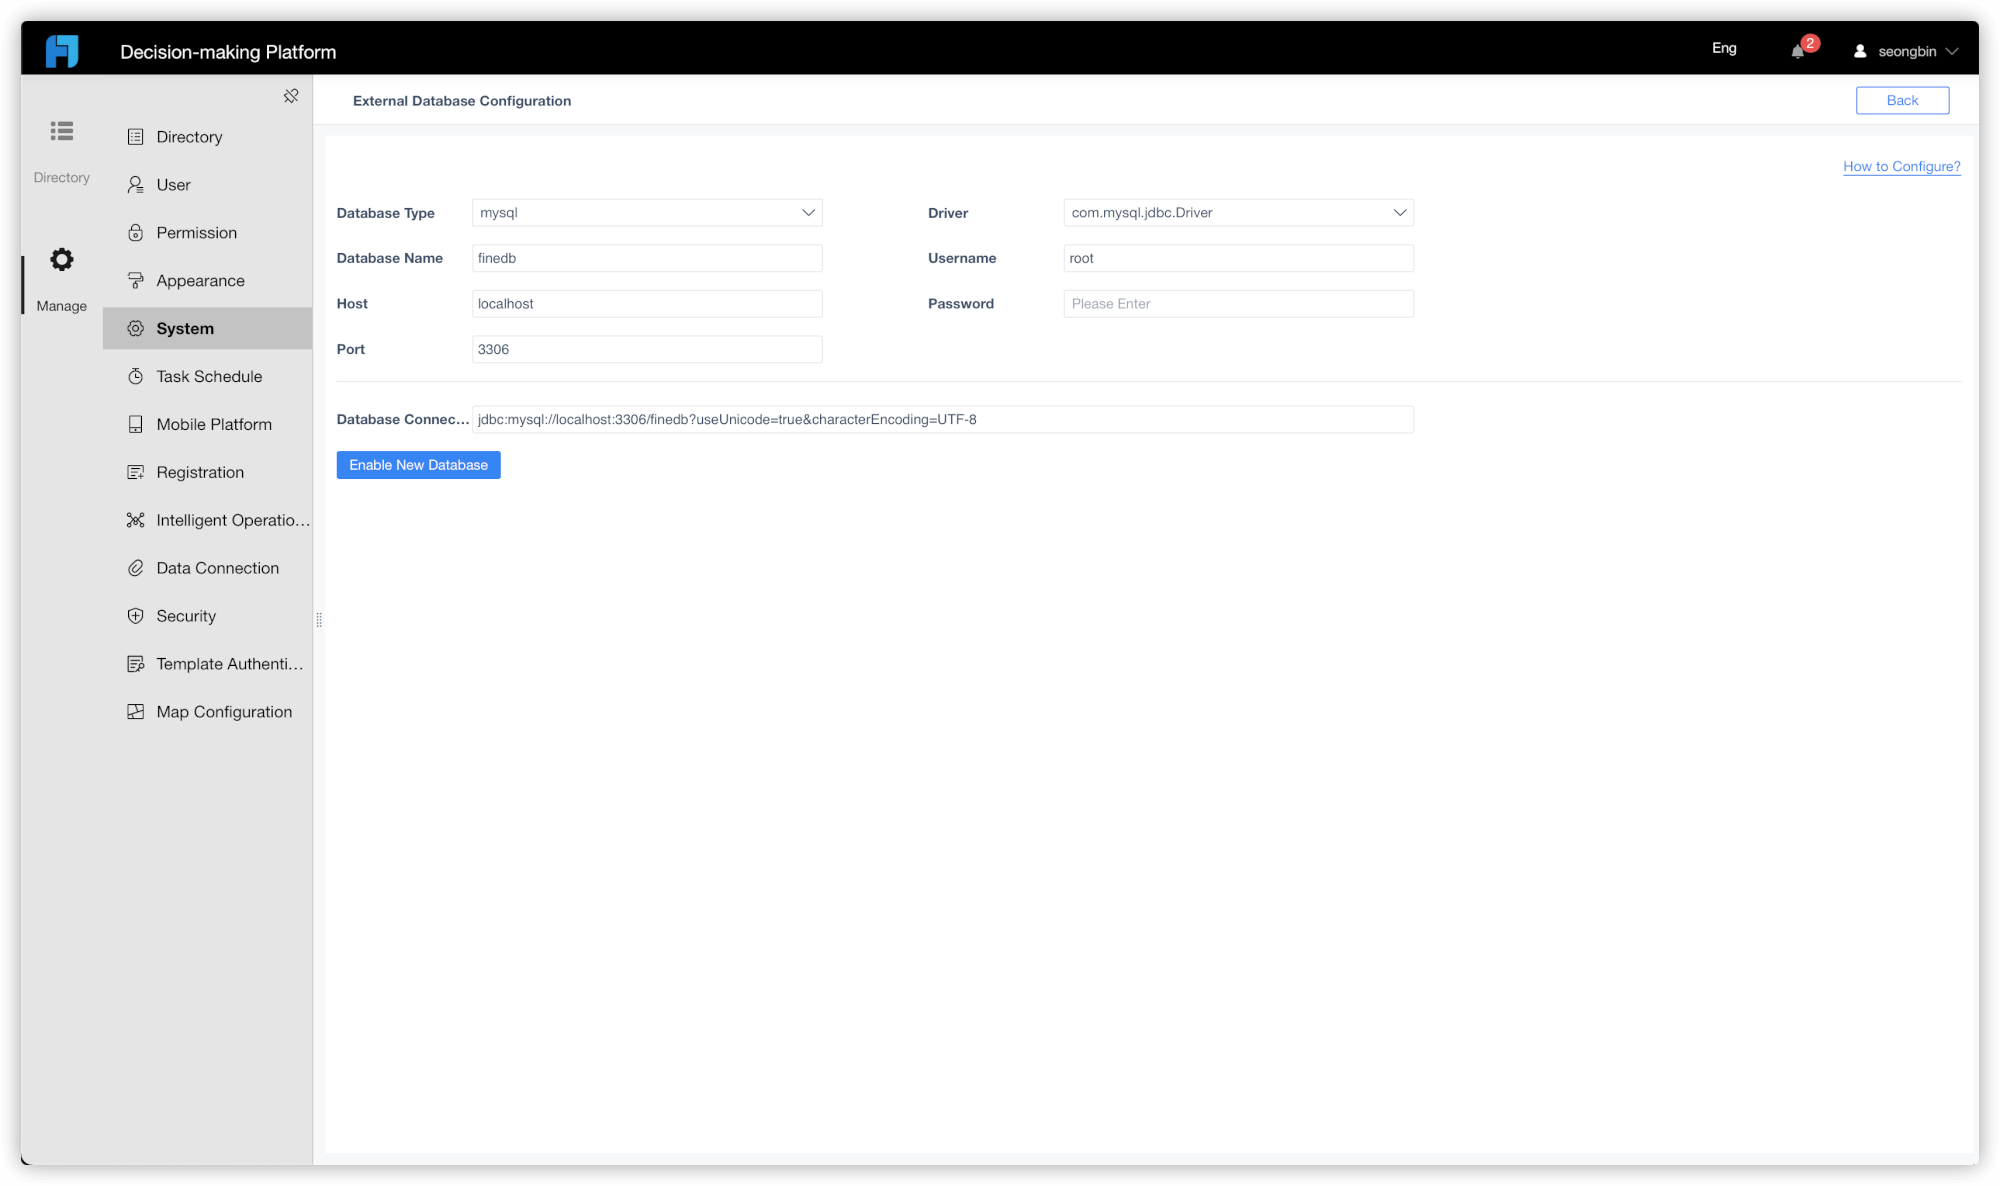Click the user avatar icon beside seongbin
Screen dimensions: 2000x1186
coord(1860,51)
